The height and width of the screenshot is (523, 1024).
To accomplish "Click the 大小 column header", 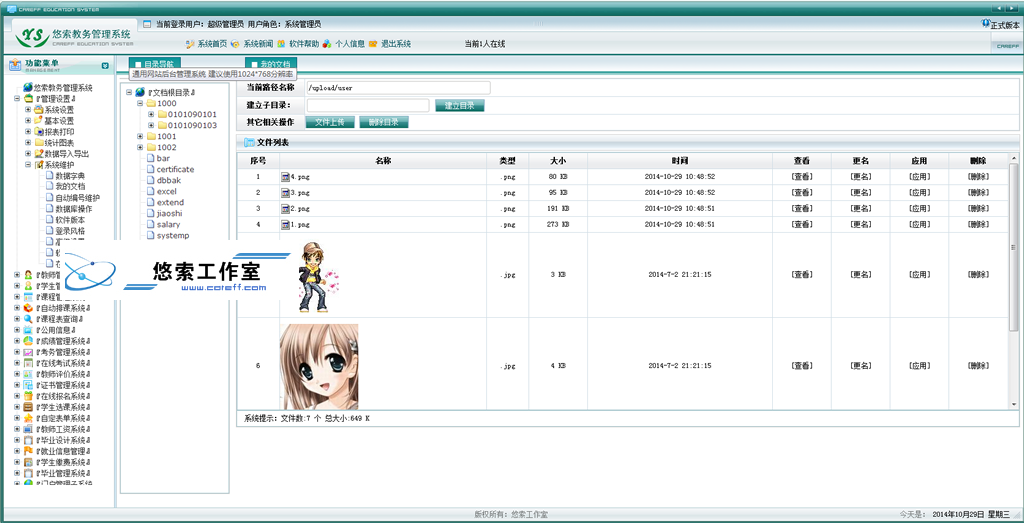I will (x=558, y=161).
